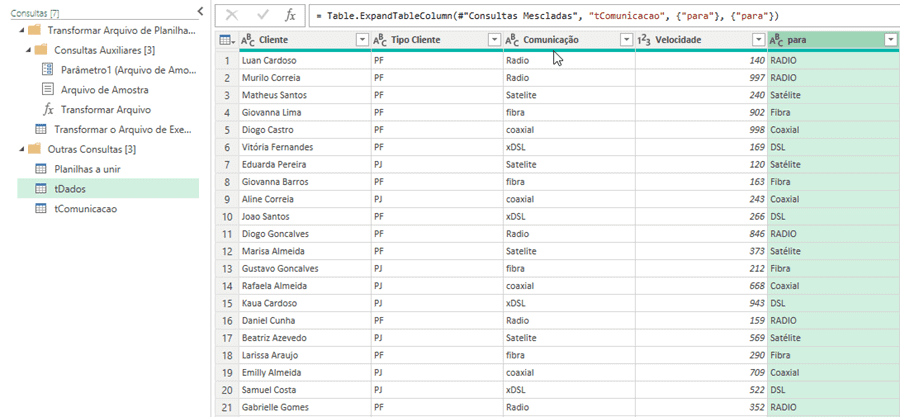Collapse the Consultas Auxiliares folder
Screen dimensions: 900x417
[28, 50]
